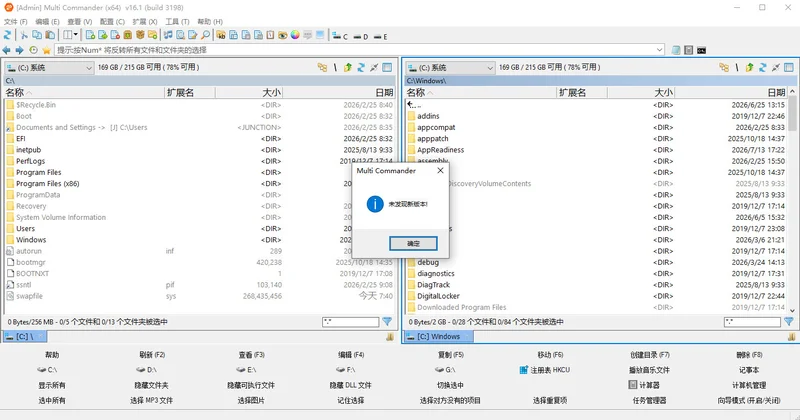Viewport: 800px width, 420px height.
Task: Open the command line history dropdown arrow
Action: tap(659, 50)
